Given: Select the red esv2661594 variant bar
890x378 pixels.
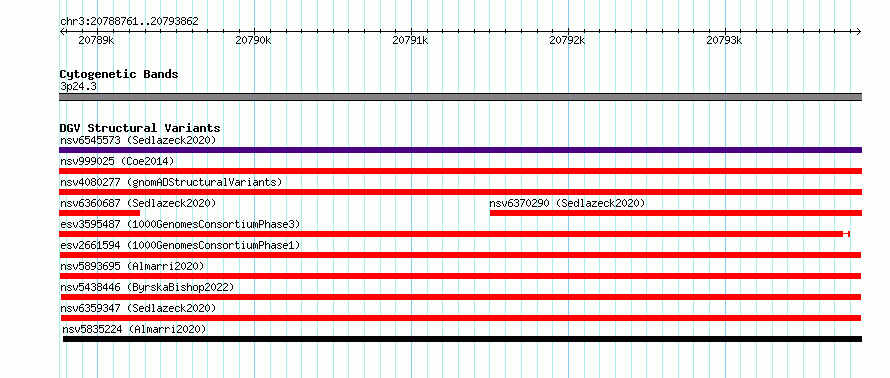Looking at the screenshot, I should 460,255.
